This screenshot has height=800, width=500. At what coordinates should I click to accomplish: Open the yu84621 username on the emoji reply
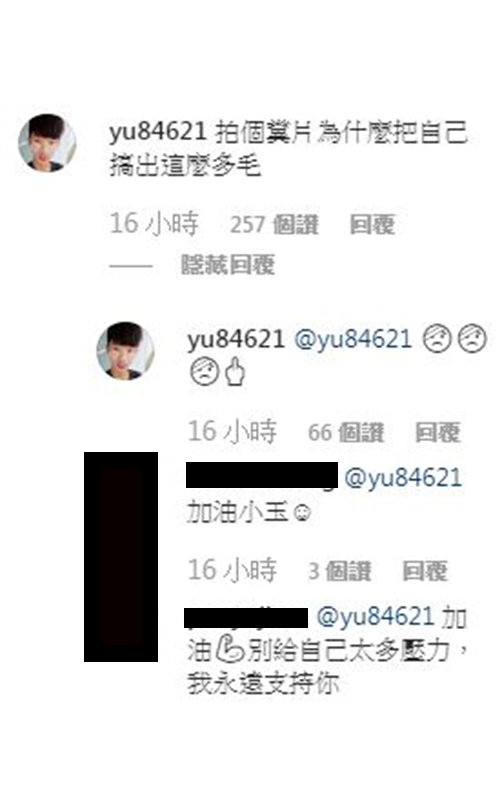[236, 340]
